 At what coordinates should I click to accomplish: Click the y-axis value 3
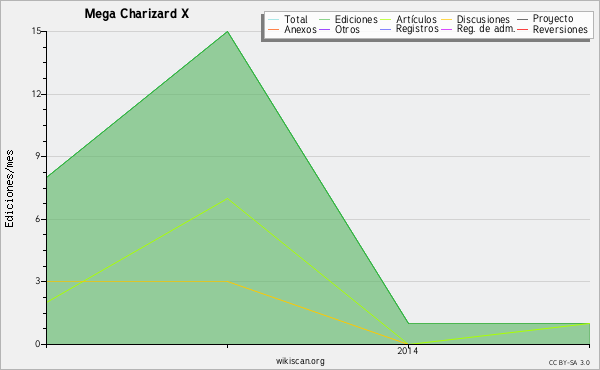tap(38, 281)
